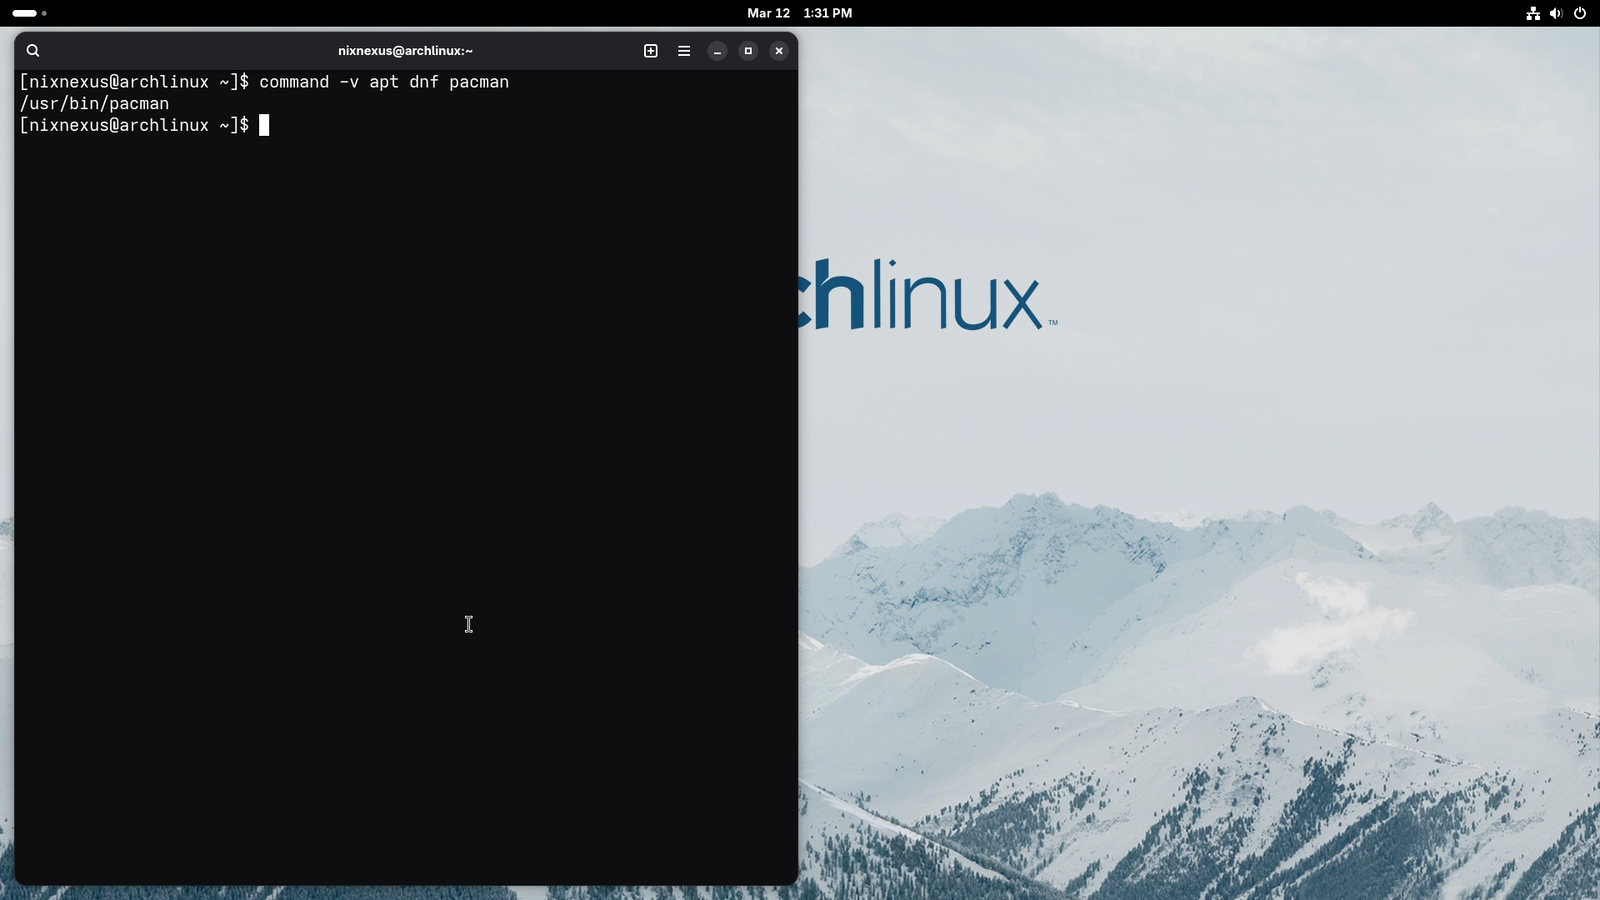Minimize the terminal window

click(x=717, y=50)
